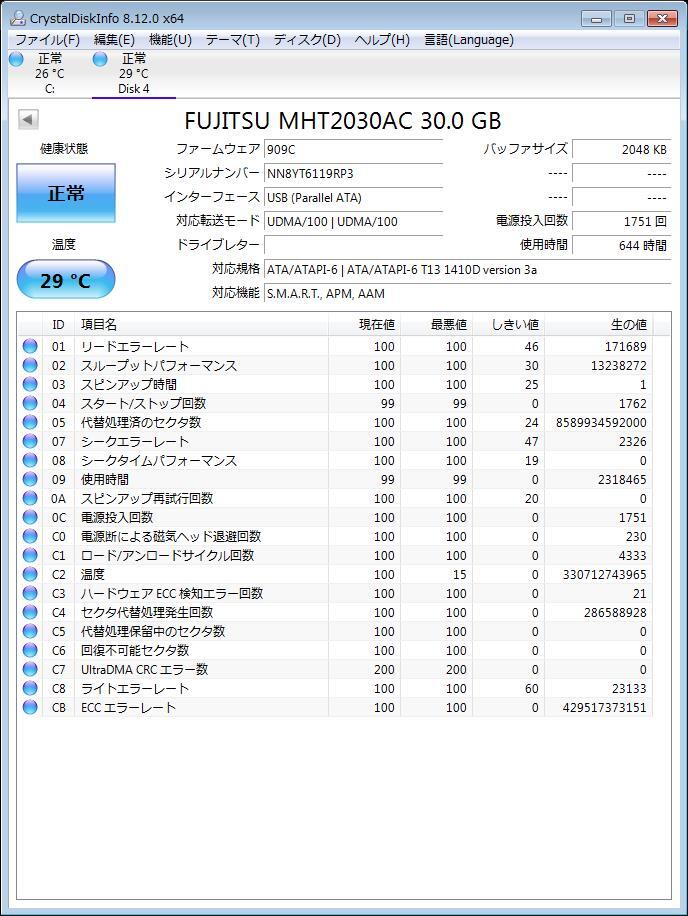This screenshot has height=916, width=688.
Task: Click raw value 429517373151
Action: [604, 707]
